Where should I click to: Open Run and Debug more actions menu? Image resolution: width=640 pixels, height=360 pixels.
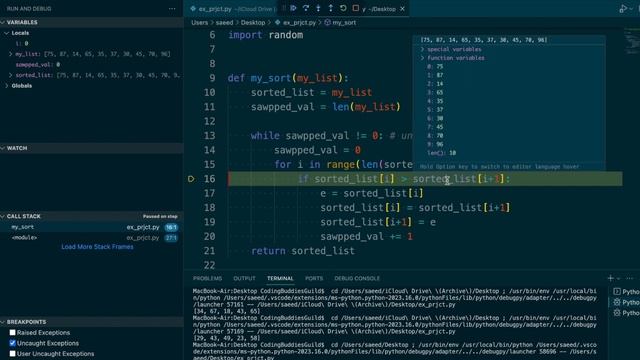point(172,8)
